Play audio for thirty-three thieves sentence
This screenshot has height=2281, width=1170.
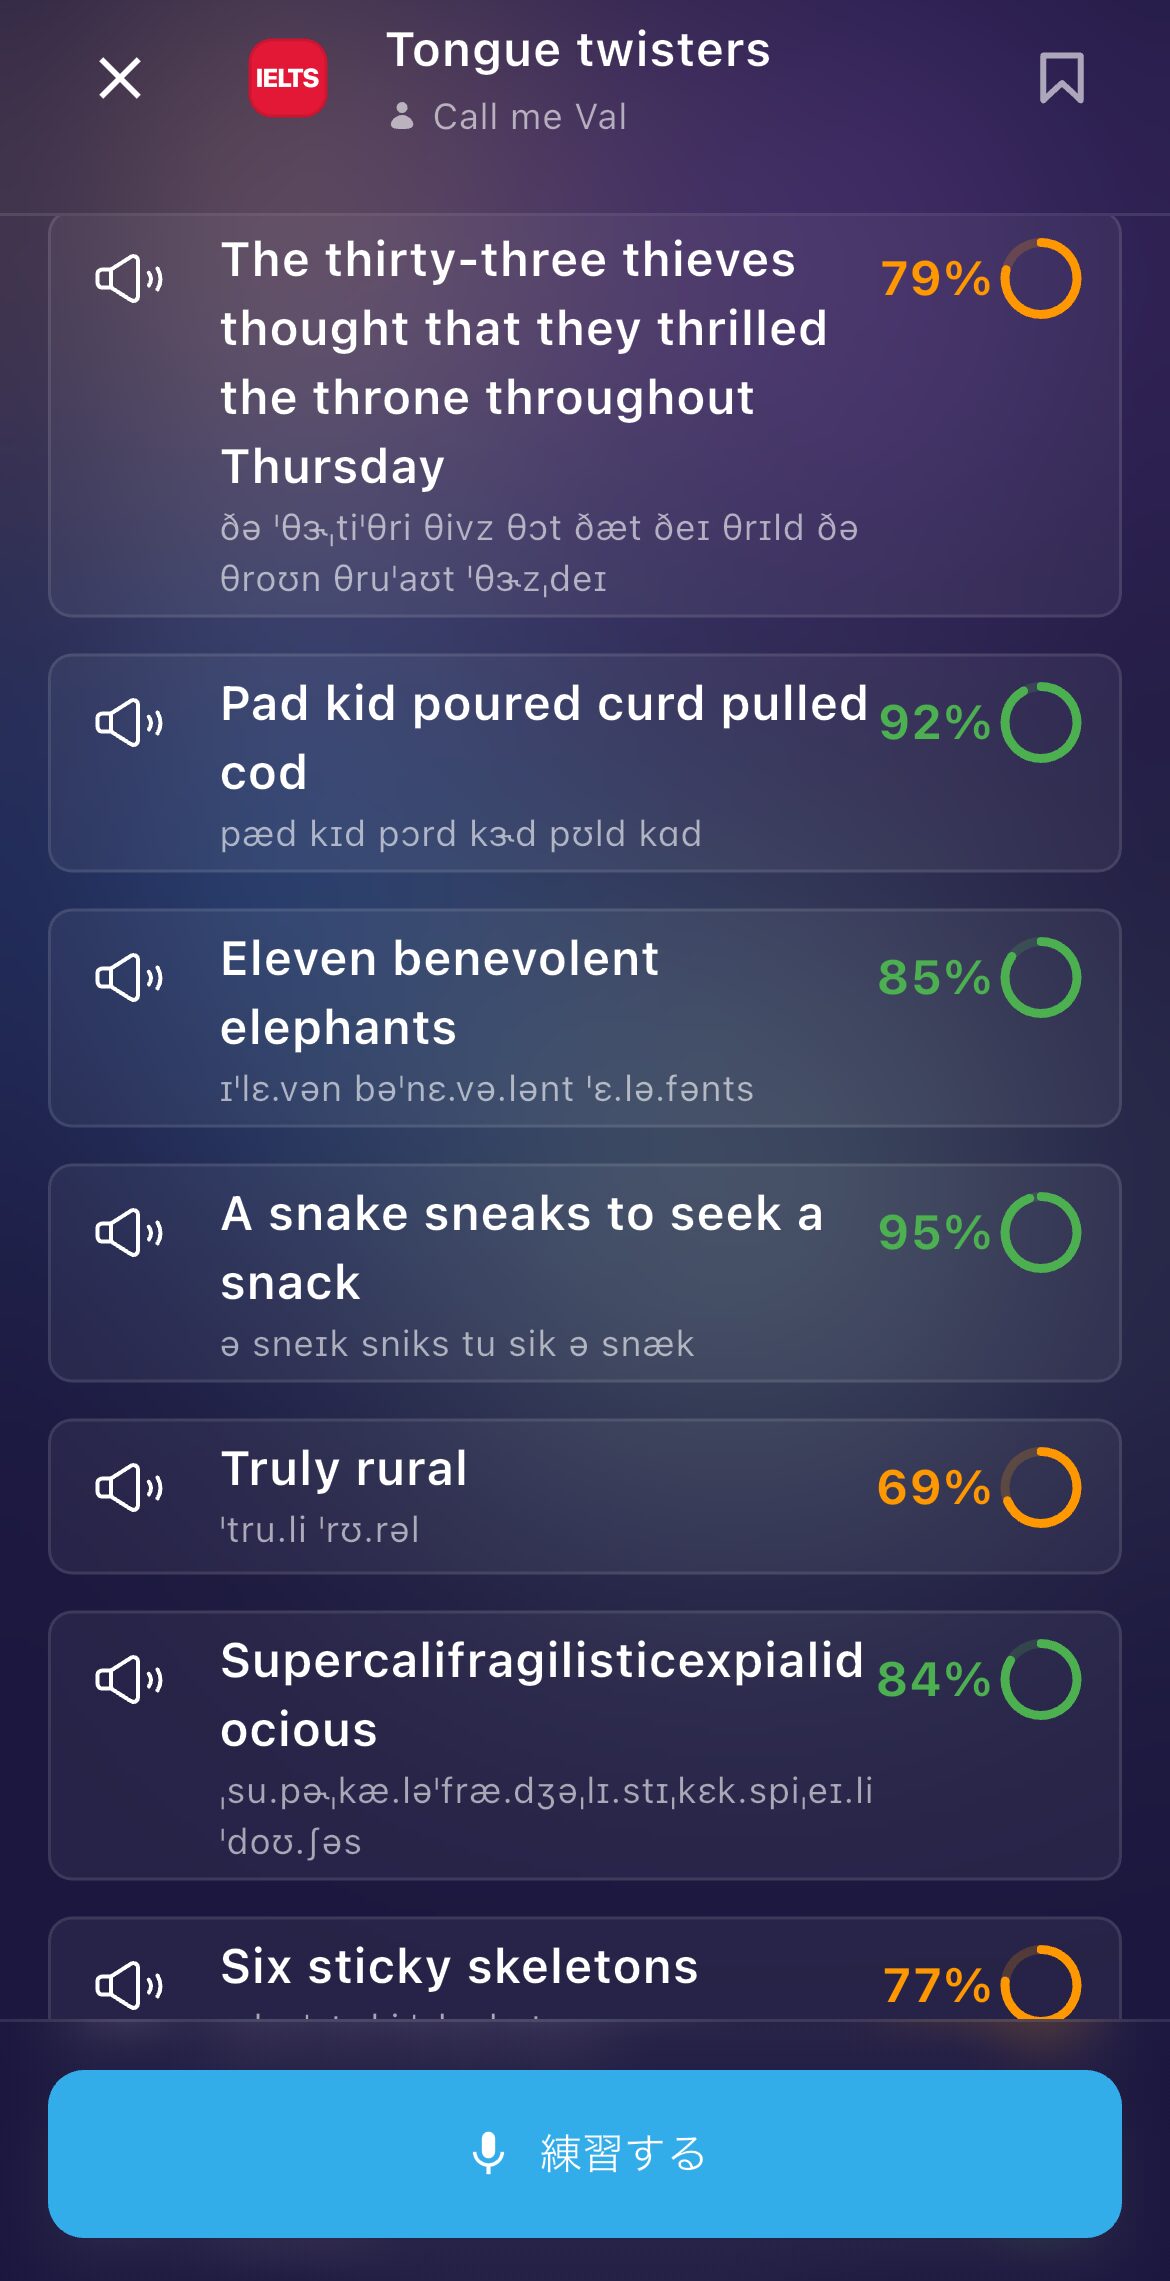(x=129, y=279)
